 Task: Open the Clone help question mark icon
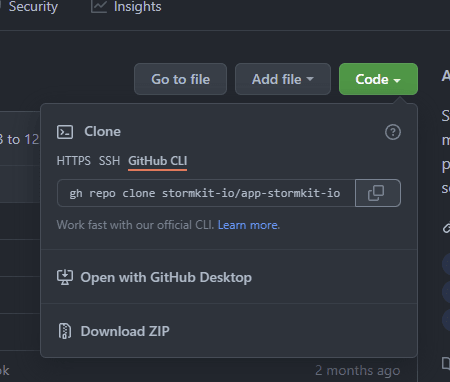point(393,132)
